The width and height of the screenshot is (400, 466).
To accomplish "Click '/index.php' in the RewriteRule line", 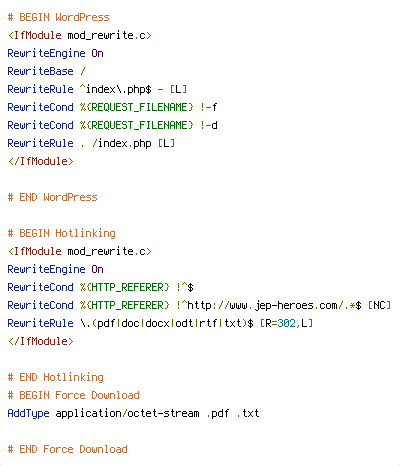I will point(121,143).
